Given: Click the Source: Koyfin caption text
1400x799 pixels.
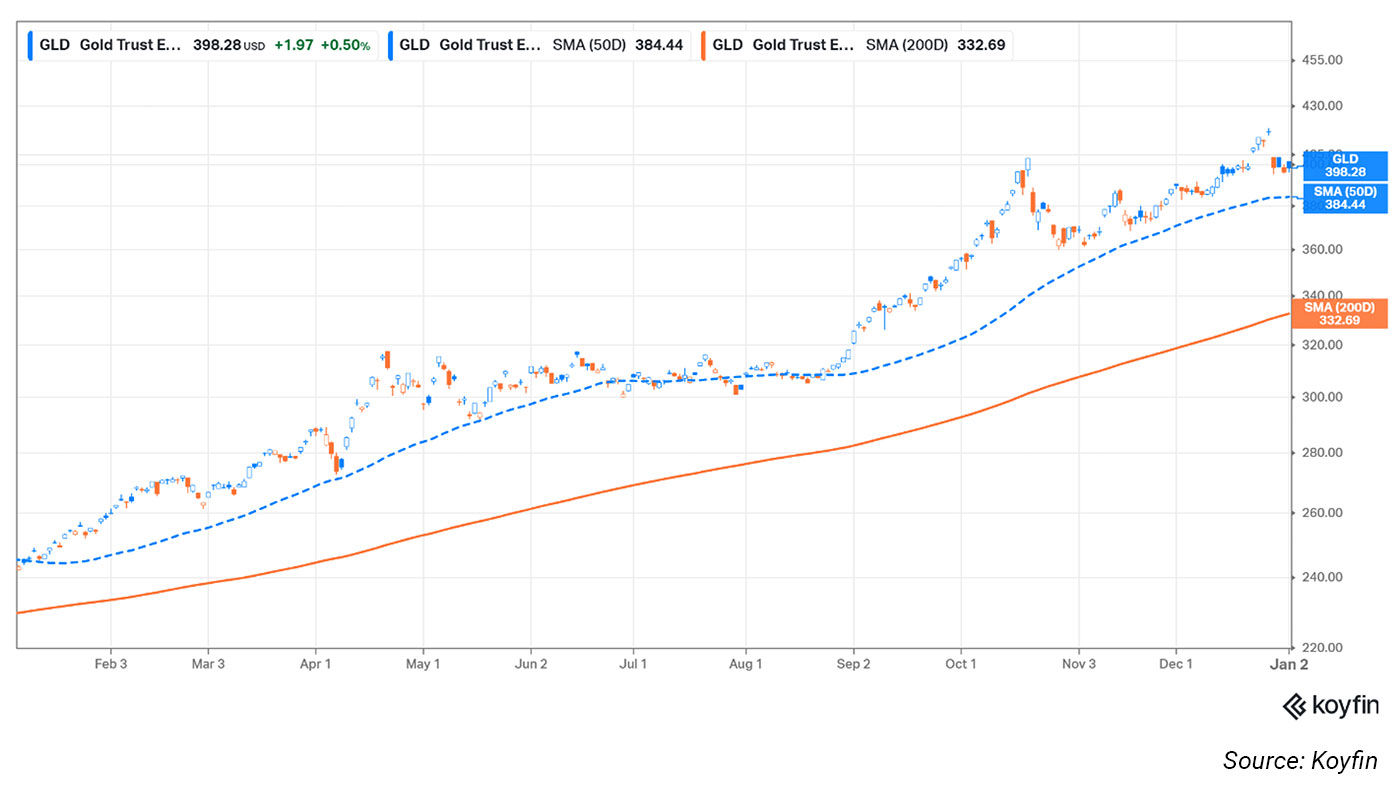Looking at the screenshot, I should pyautogui.click(x=1300, y=761).
